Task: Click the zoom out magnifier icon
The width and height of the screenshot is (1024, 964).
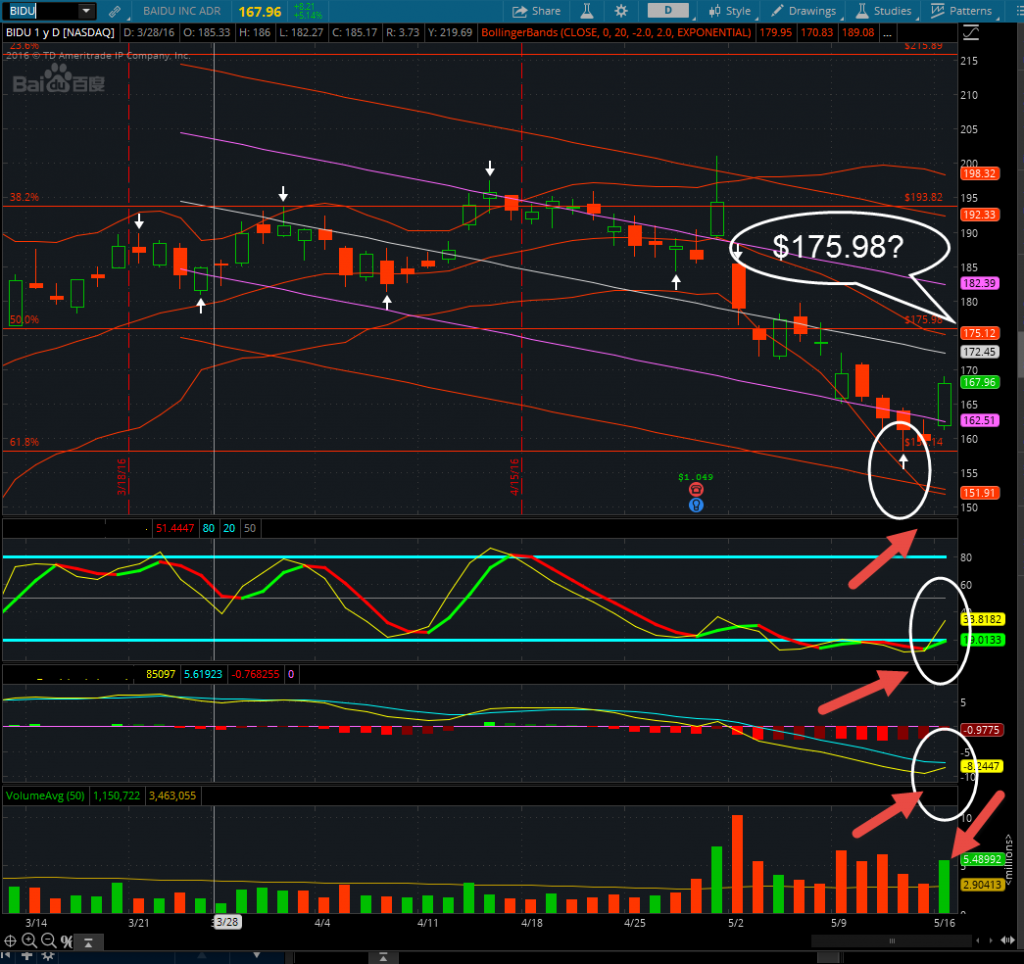Action: point(48,940)
